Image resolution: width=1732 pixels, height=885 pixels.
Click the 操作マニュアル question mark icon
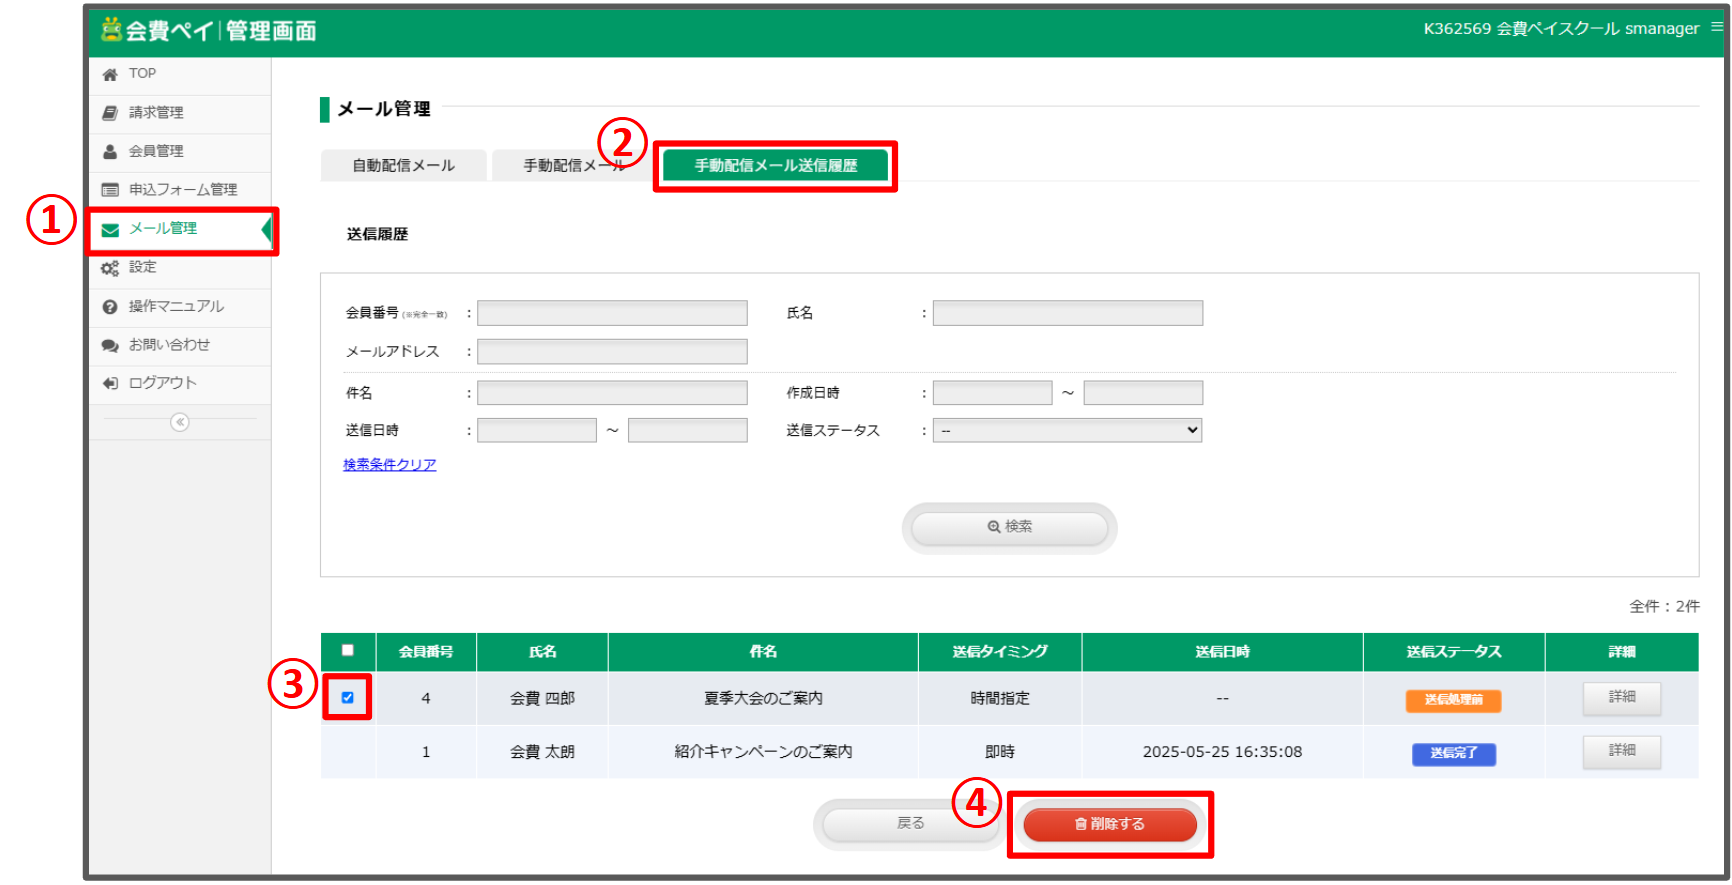pos(110,307)
